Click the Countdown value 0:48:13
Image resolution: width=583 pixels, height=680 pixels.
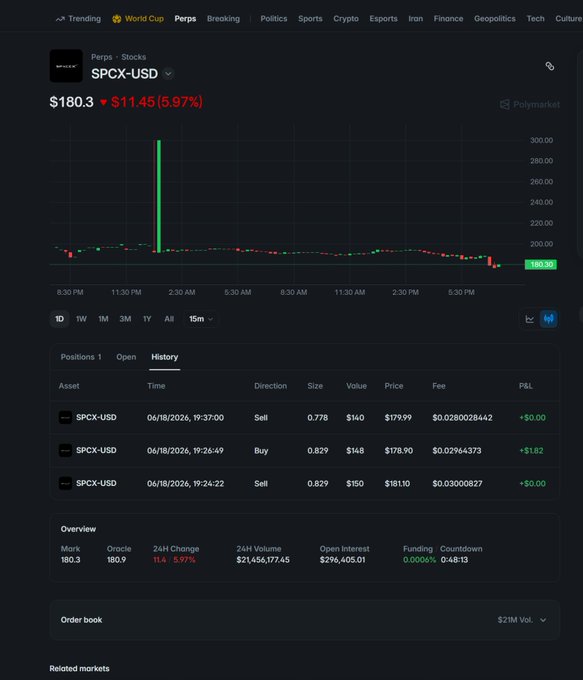point(454,560)
